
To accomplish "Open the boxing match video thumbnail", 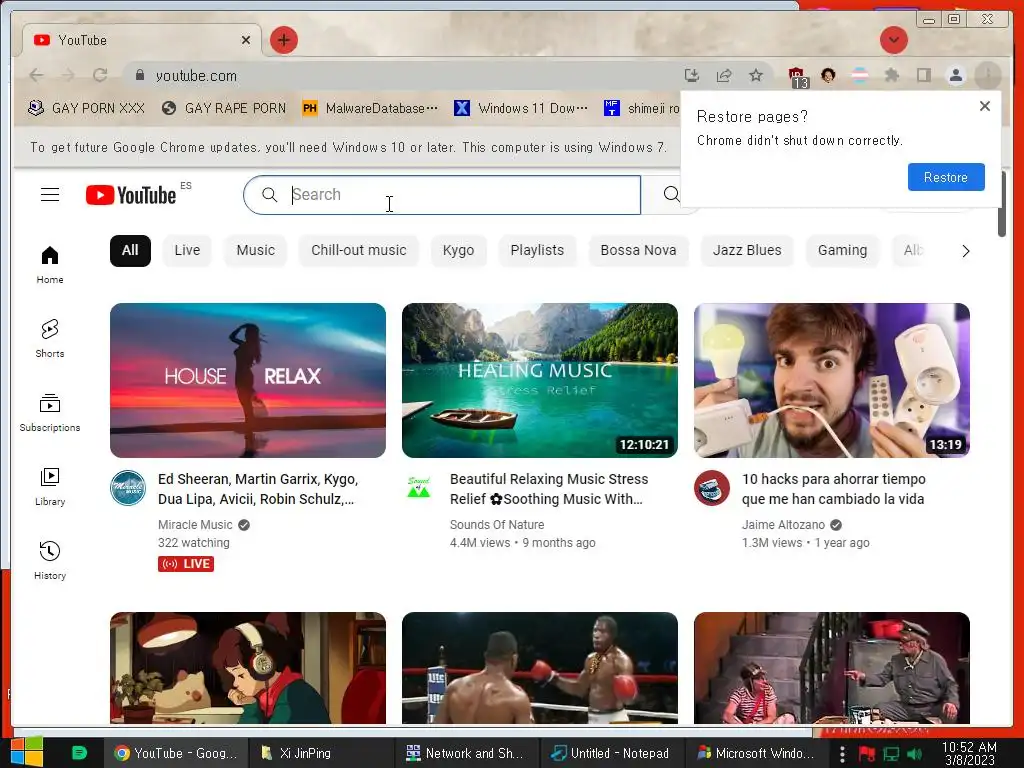I will (x=539, y=667).
